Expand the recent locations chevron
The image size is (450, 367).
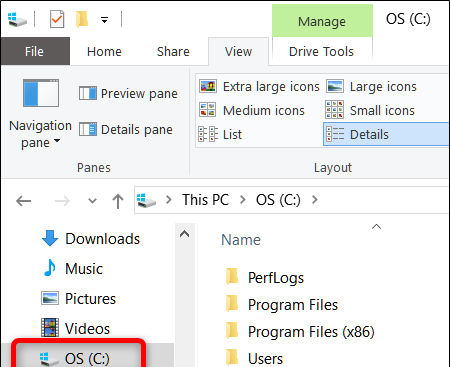tap(92, 201)
